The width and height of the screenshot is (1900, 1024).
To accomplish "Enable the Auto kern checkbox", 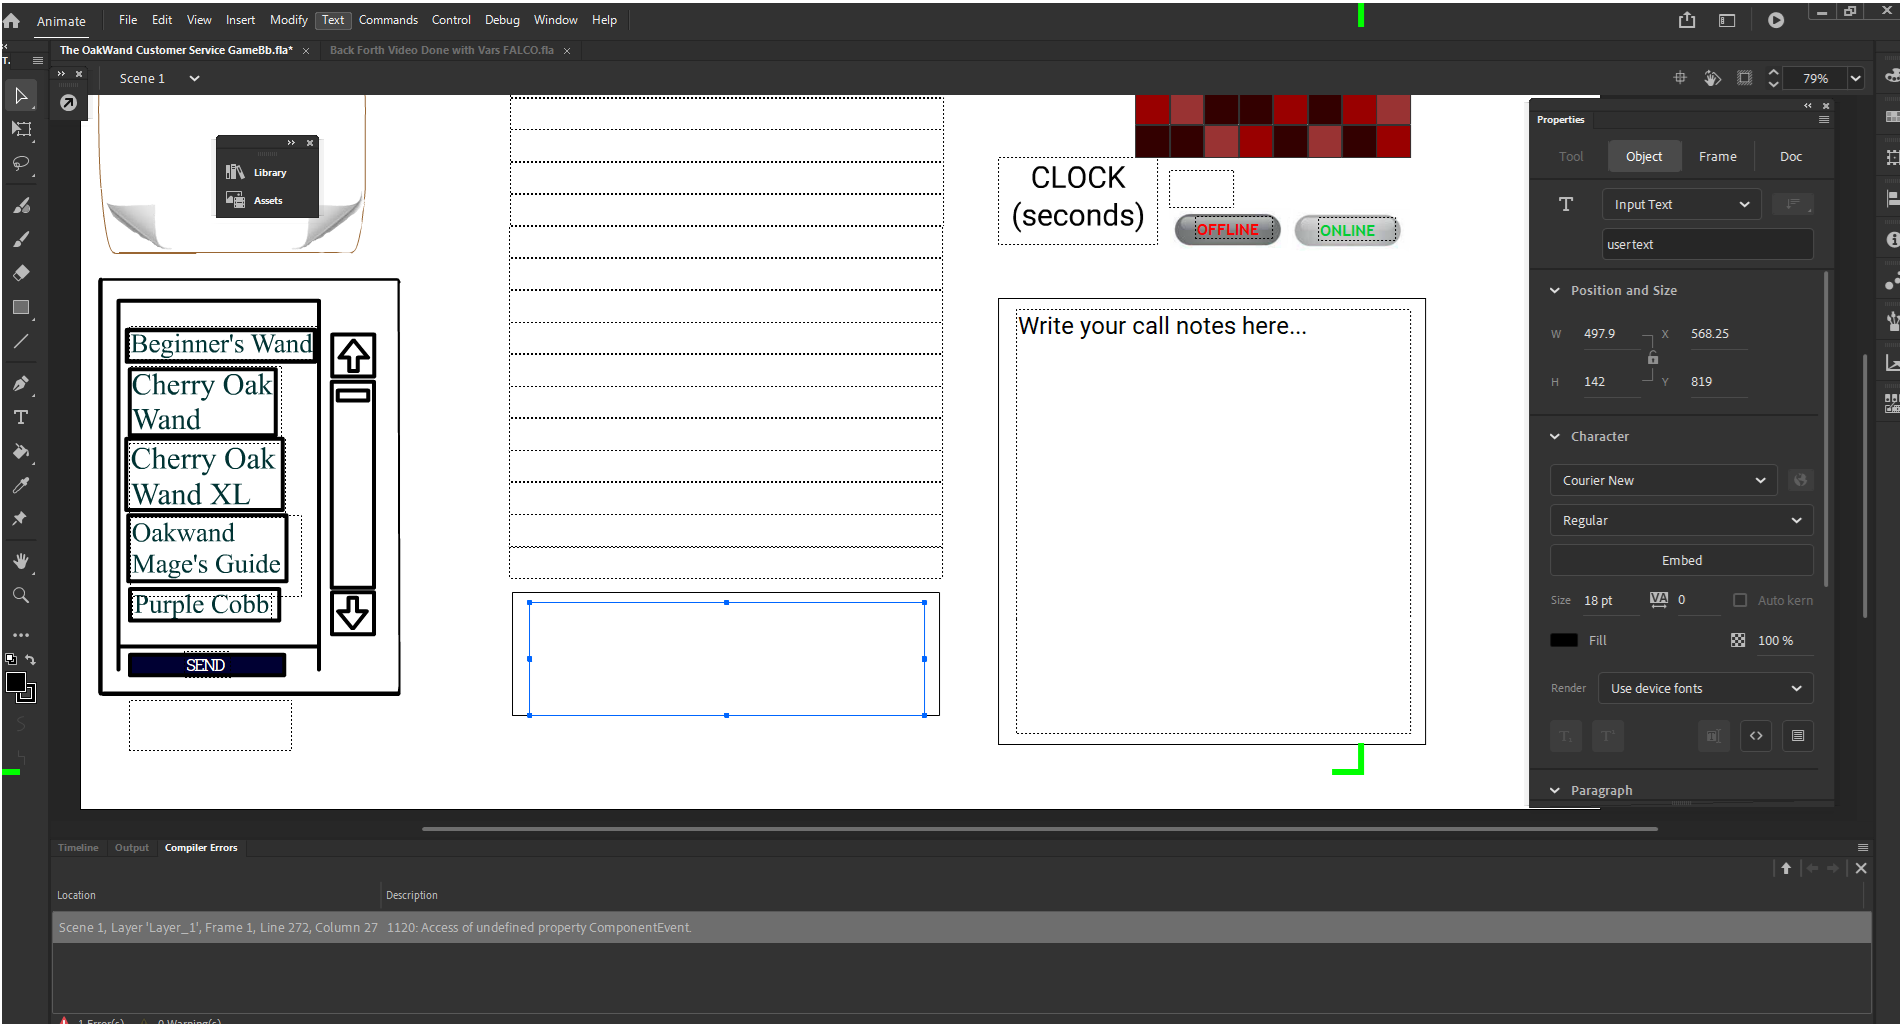I will (1739, 600).
